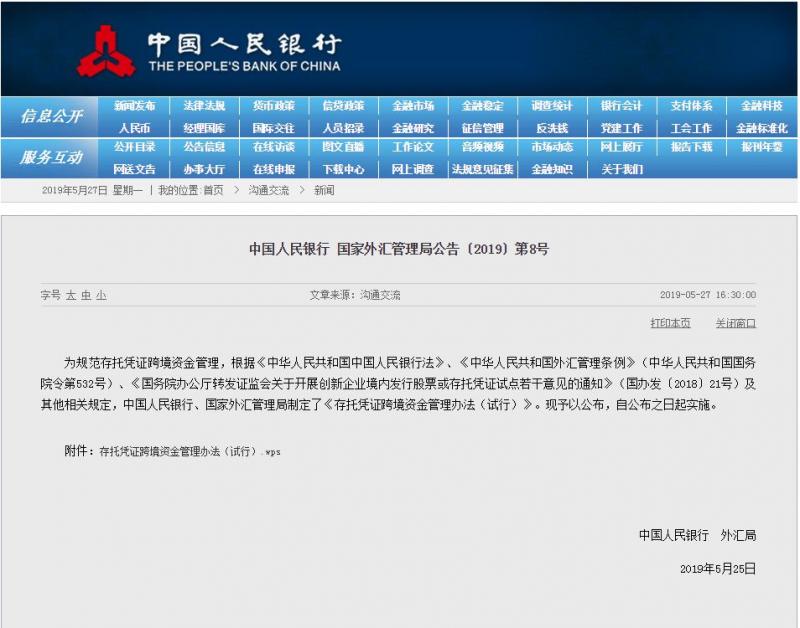Viewport: 800px width, 628px height.
Task: Go to 首页 in the breadcrumb
Action: (x=213, y=190)
